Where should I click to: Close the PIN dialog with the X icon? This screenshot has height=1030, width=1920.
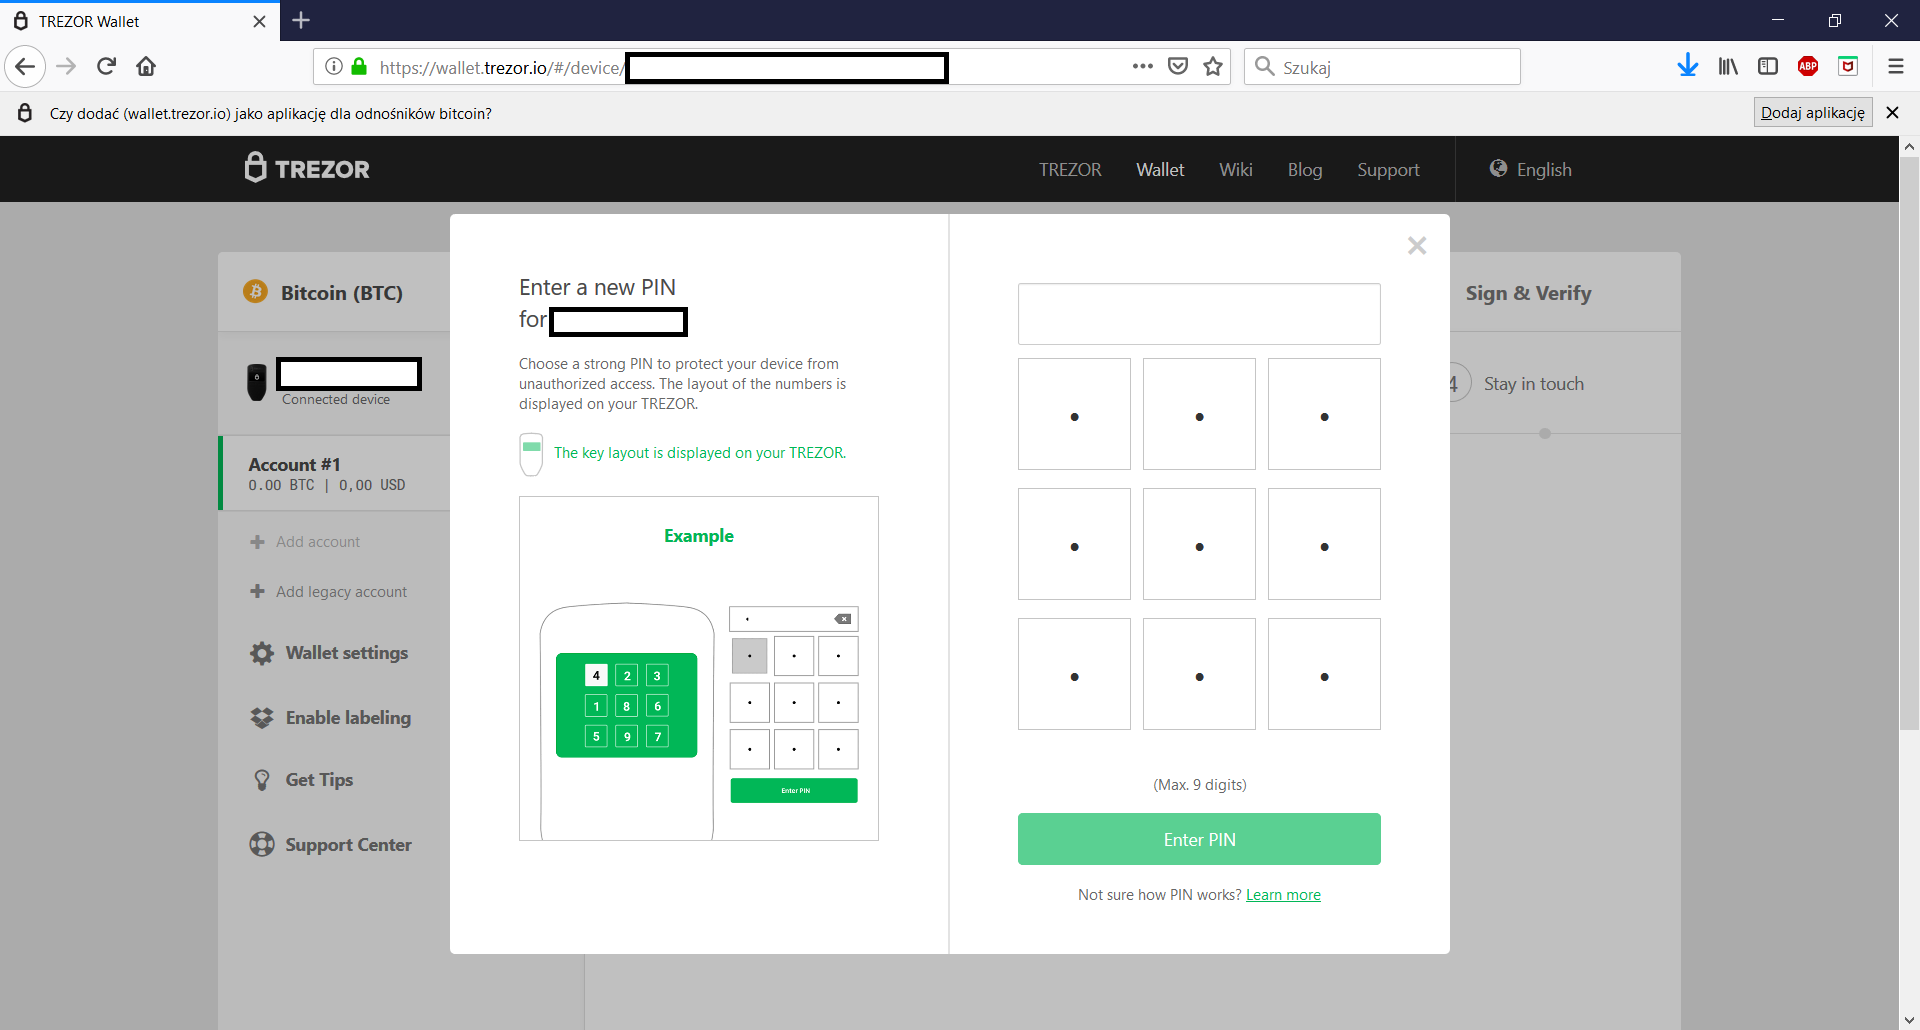(x=1416, y=246)
